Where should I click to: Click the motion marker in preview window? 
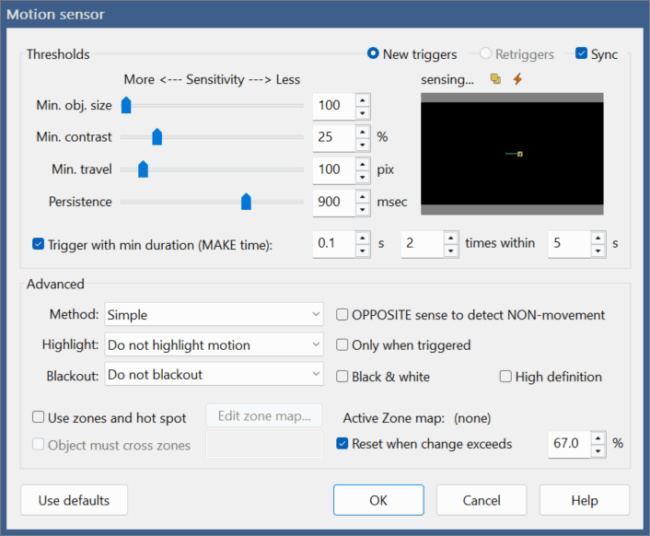tap(520, 153)
